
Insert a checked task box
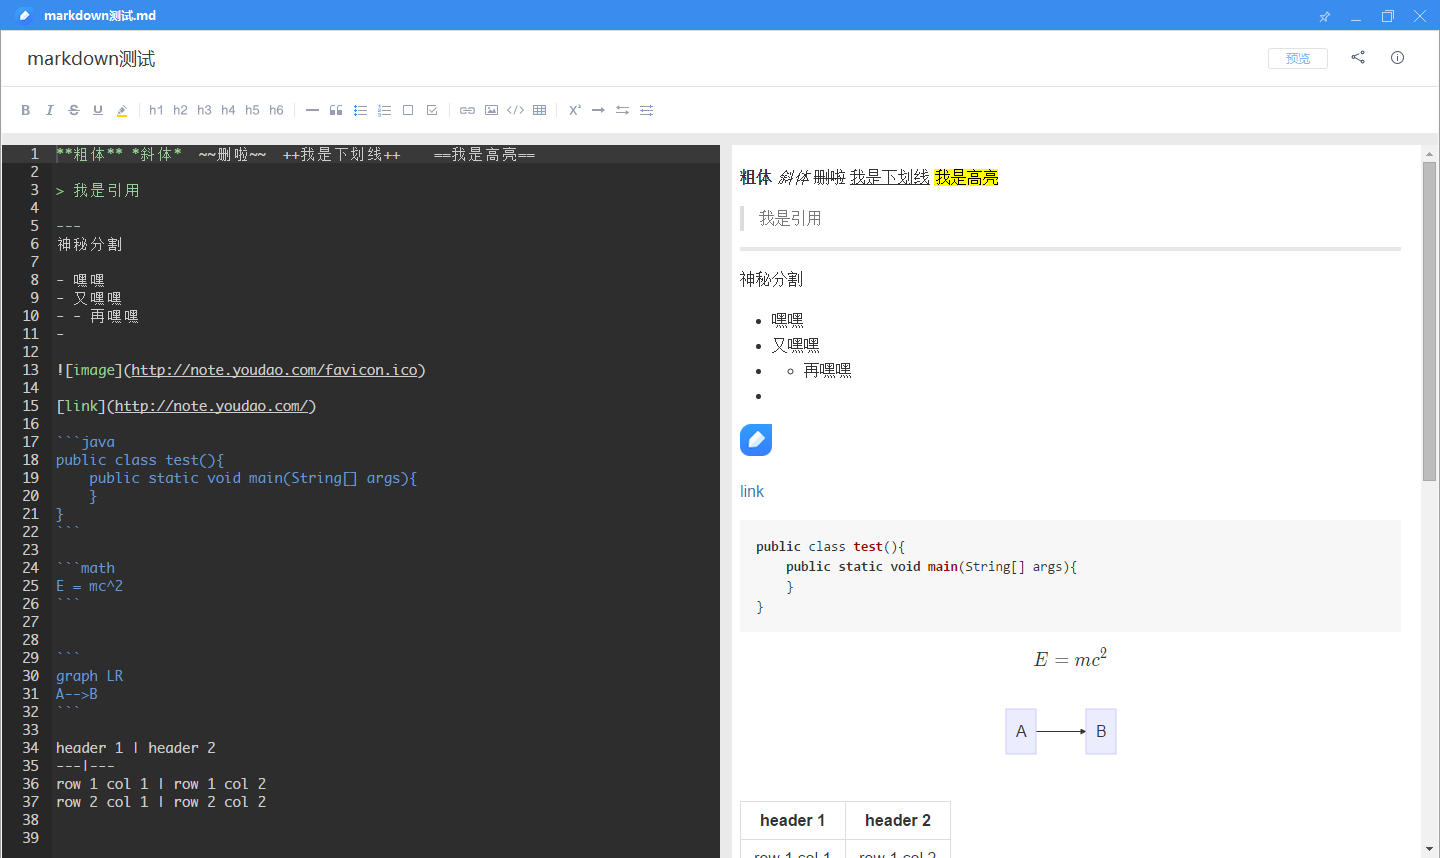point(432,110)
